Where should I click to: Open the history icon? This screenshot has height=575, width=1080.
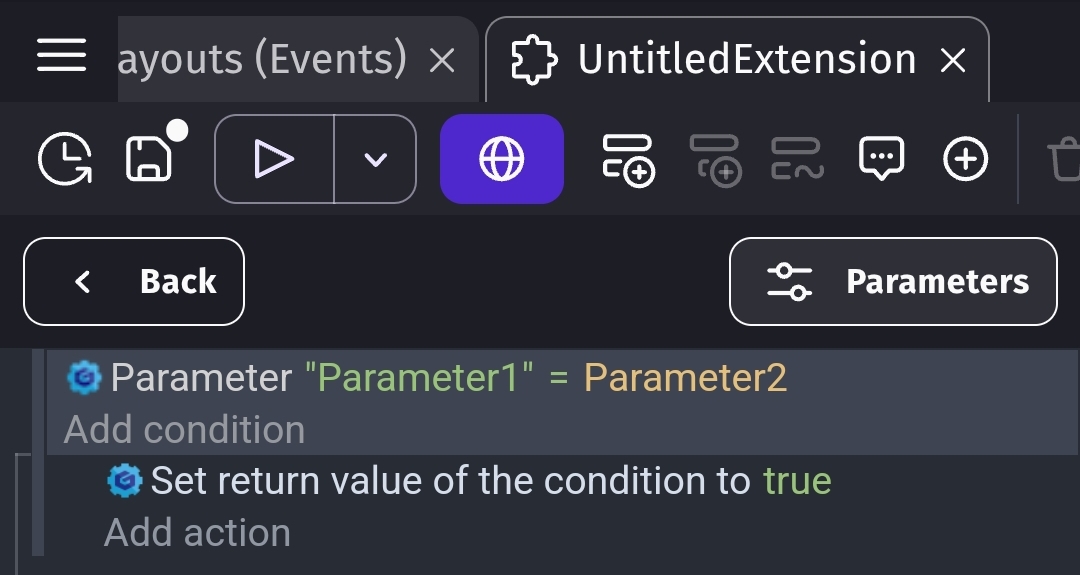tap(65, 159)
